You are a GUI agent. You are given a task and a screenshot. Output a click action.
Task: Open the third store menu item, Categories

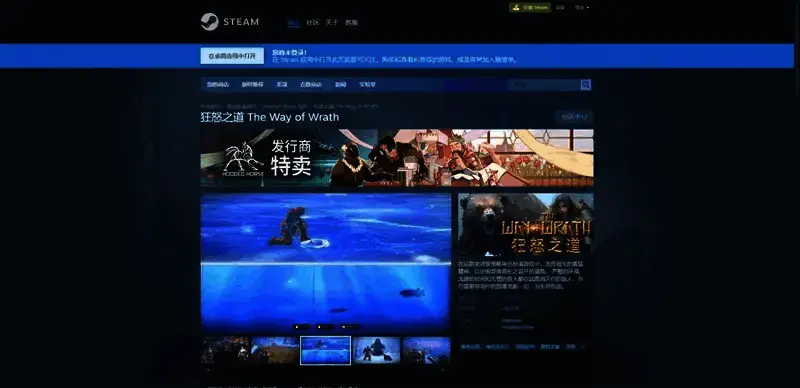[x=282, y=85]
